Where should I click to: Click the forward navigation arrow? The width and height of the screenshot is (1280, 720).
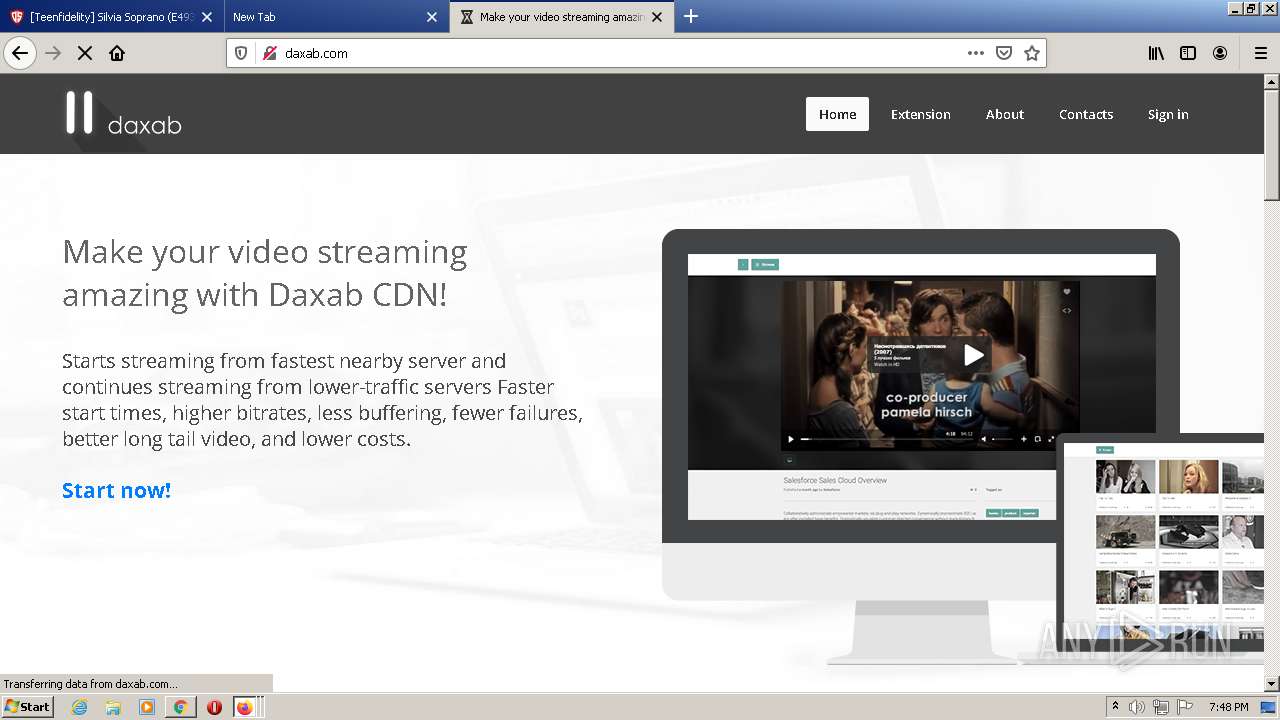pyautogui.click(x=53, y=53)
